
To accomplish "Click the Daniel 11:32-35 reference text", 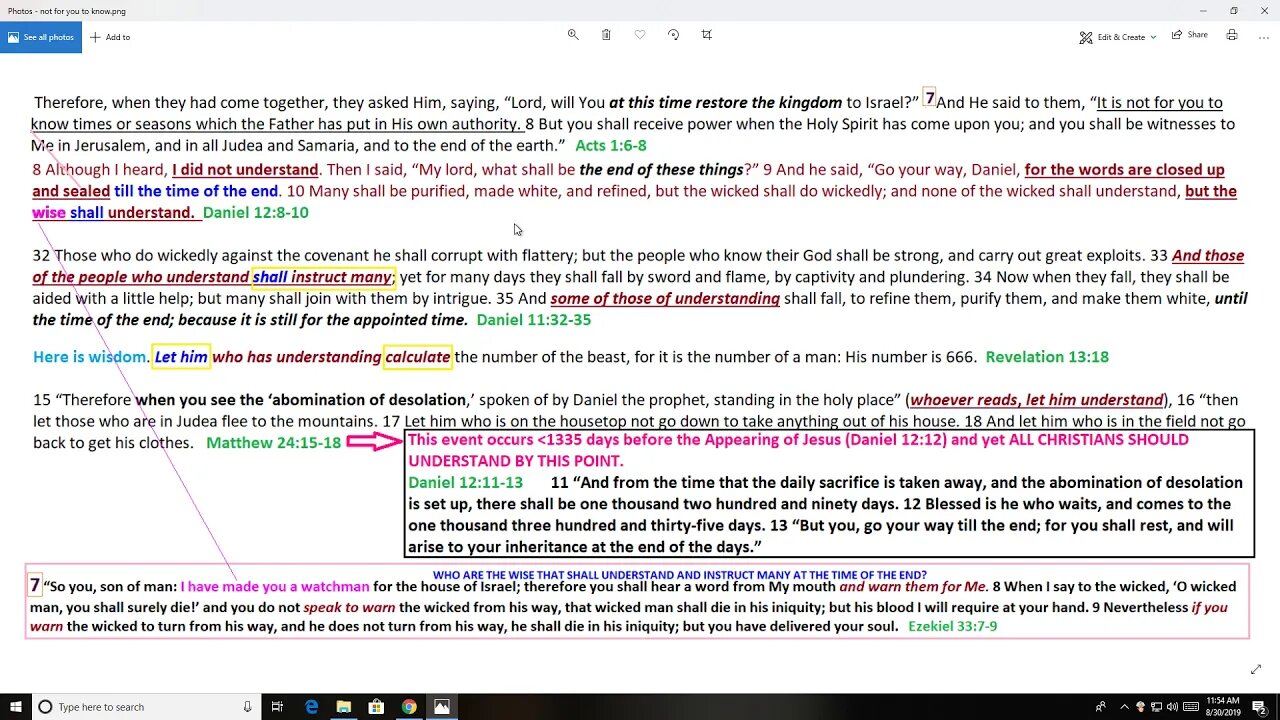I will 534,320.
